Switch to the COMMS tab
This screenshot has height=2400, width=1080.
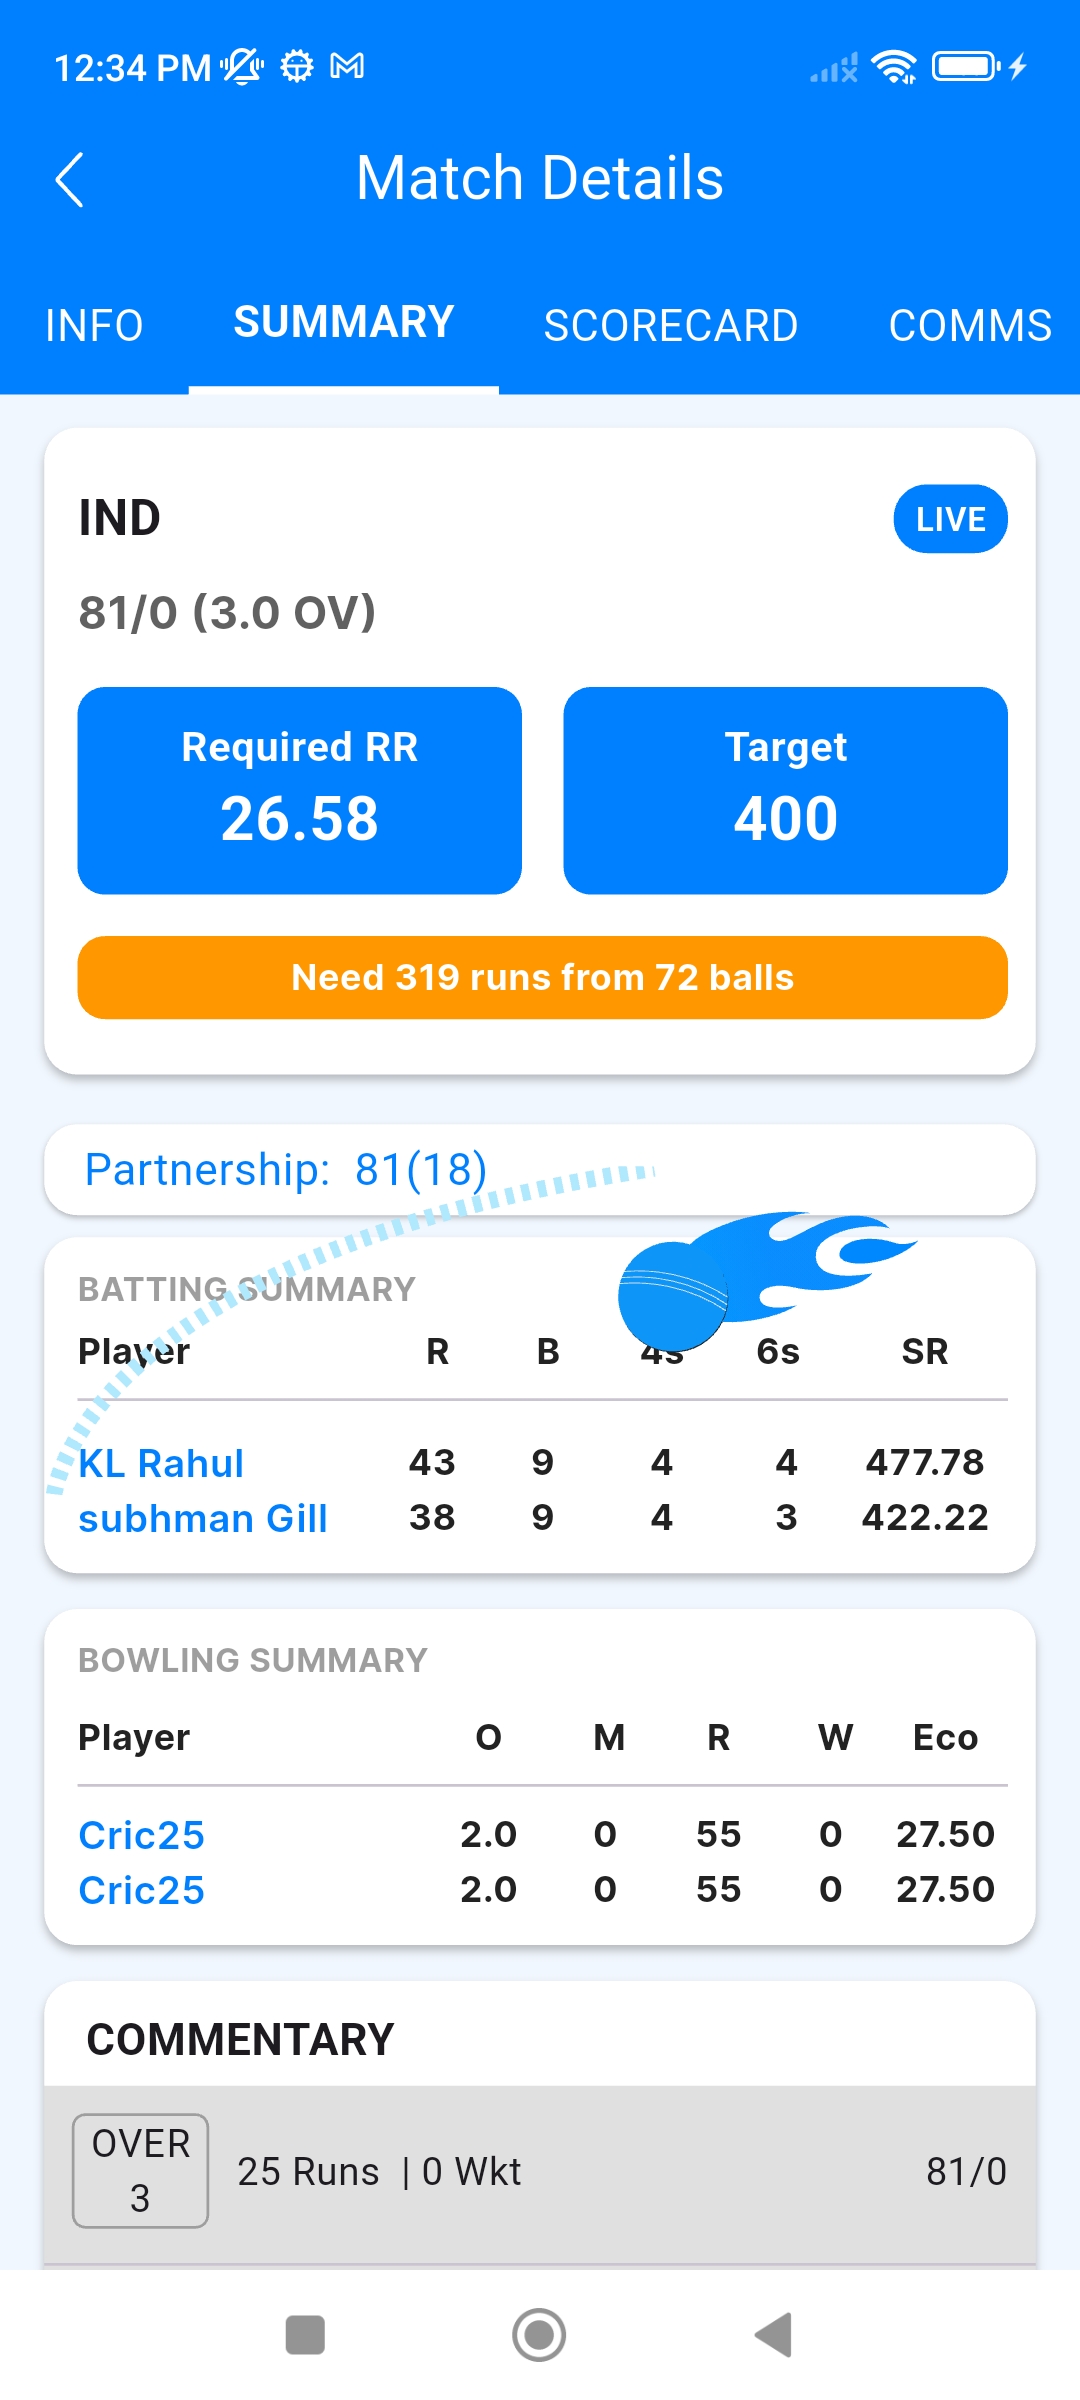coord(969,325)
